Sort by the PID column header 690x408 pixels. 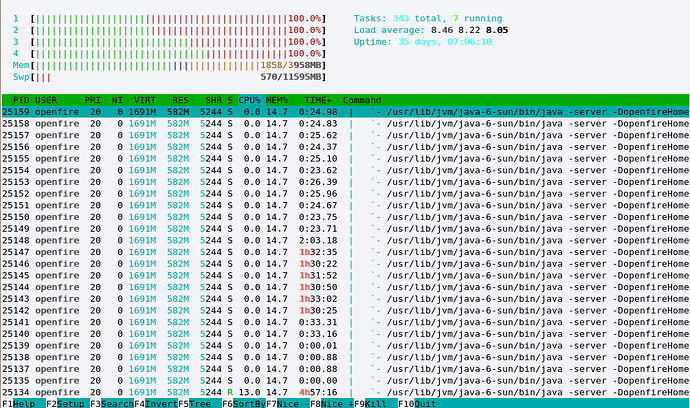click(21, 100)
